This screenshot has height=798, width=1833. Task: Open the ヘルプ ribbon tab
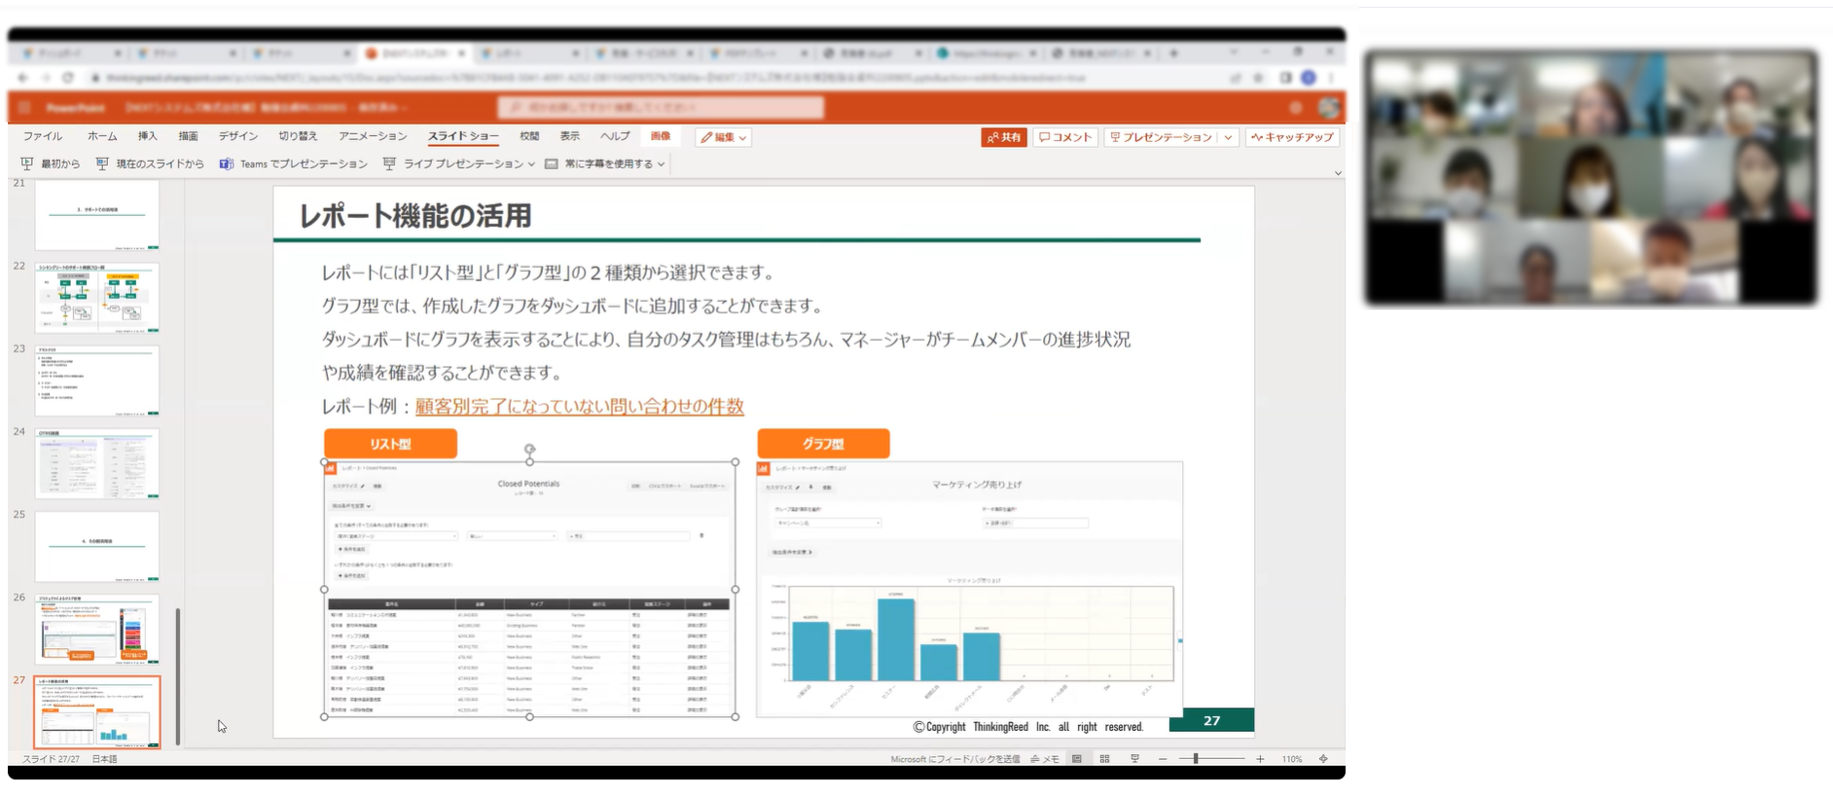click(615, 136)
